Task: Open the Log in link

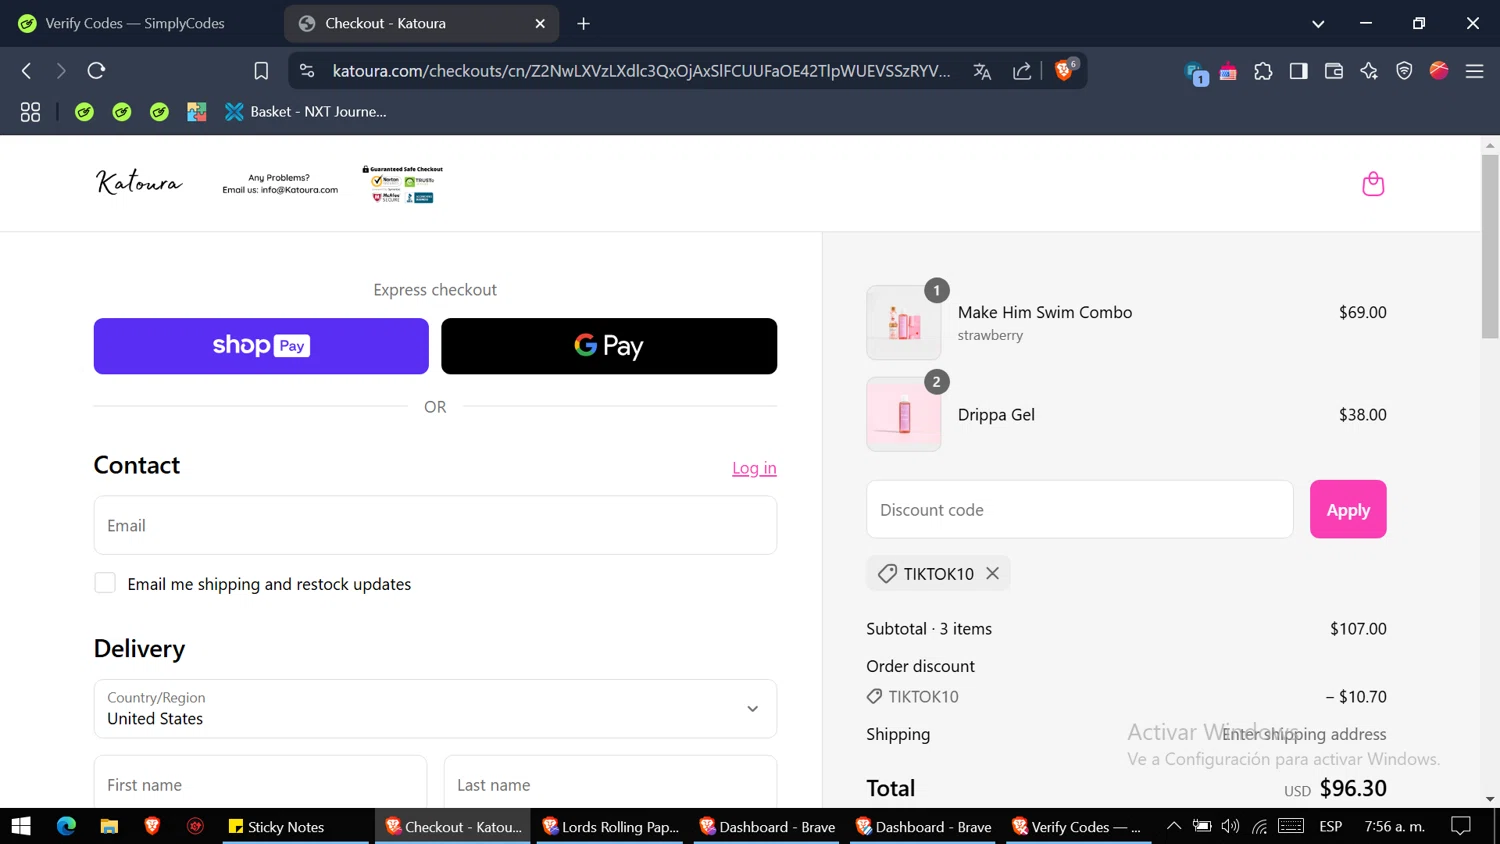Action: tap(754, 468)
